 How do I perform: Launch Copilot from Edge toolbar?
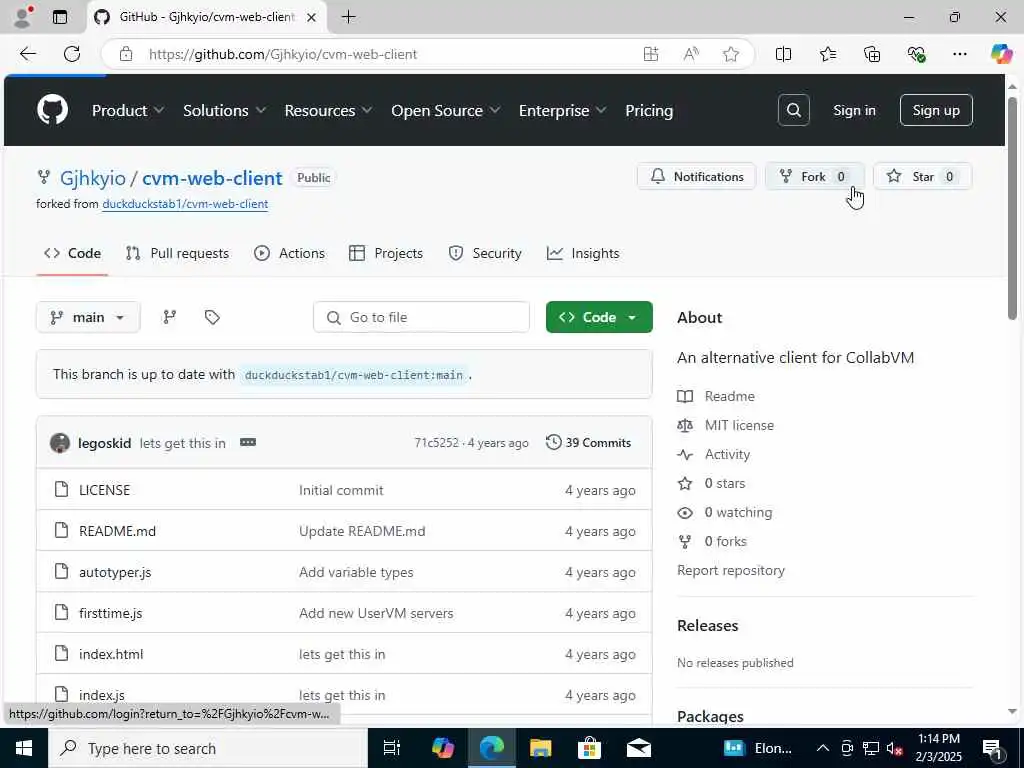[x=1001, y=54]
